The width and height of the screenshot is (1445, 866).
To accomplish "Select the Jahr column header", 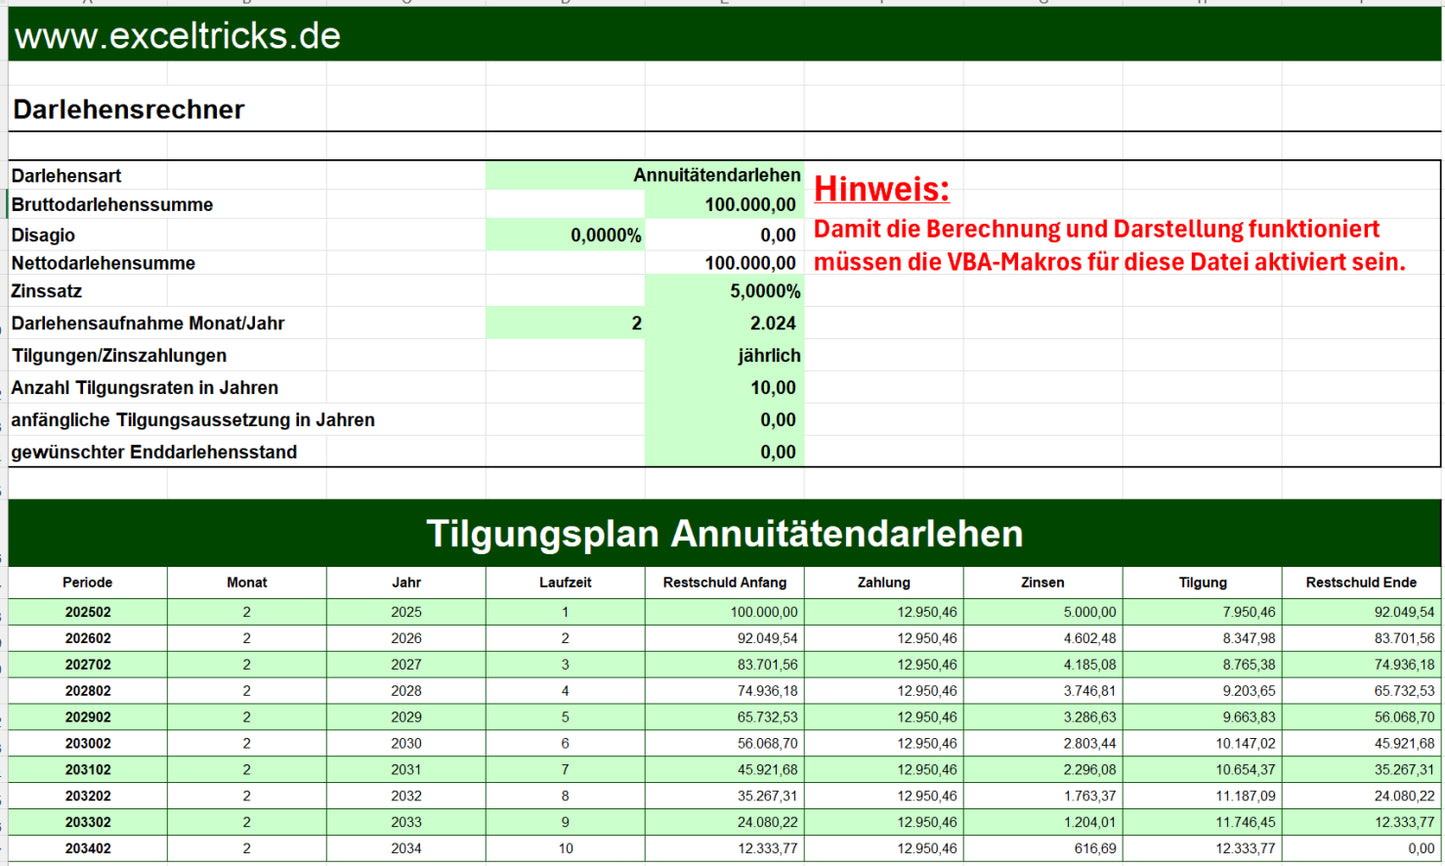I will [406, 582].
